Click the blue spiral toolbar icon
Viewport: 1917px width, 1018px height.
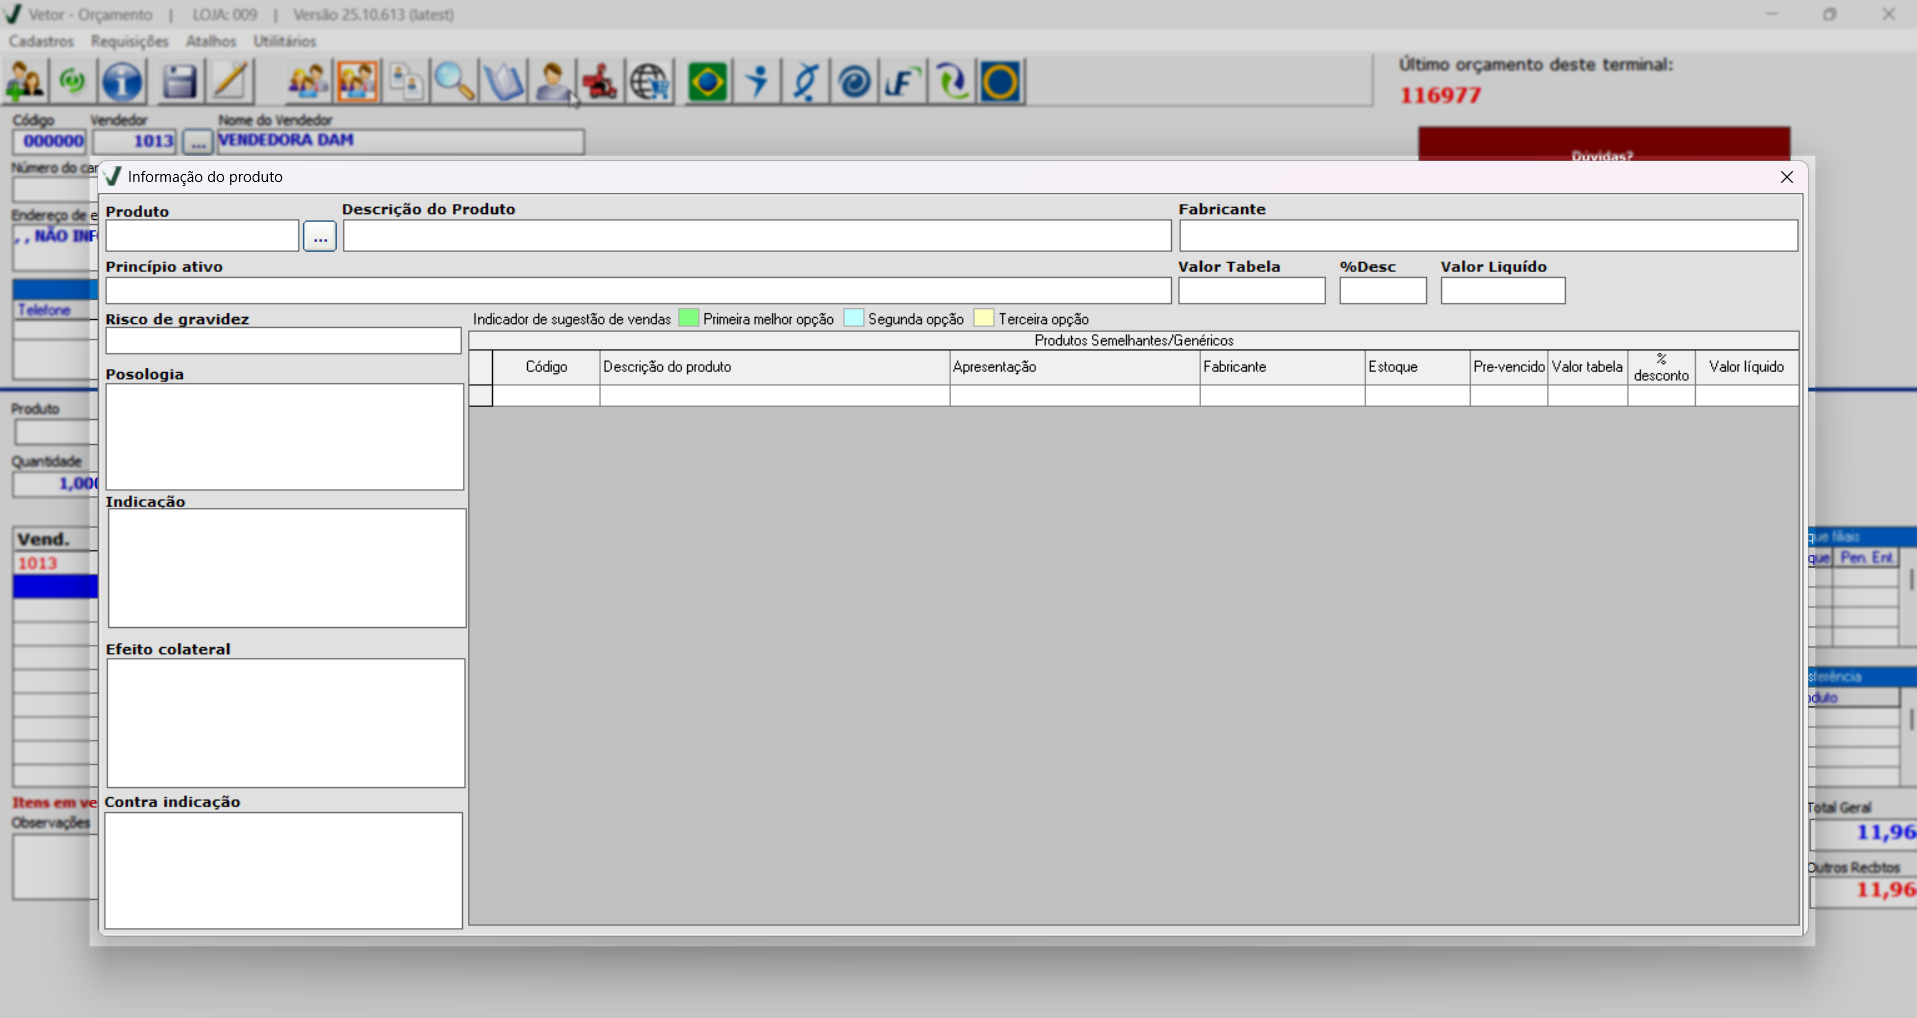(854, 82)
